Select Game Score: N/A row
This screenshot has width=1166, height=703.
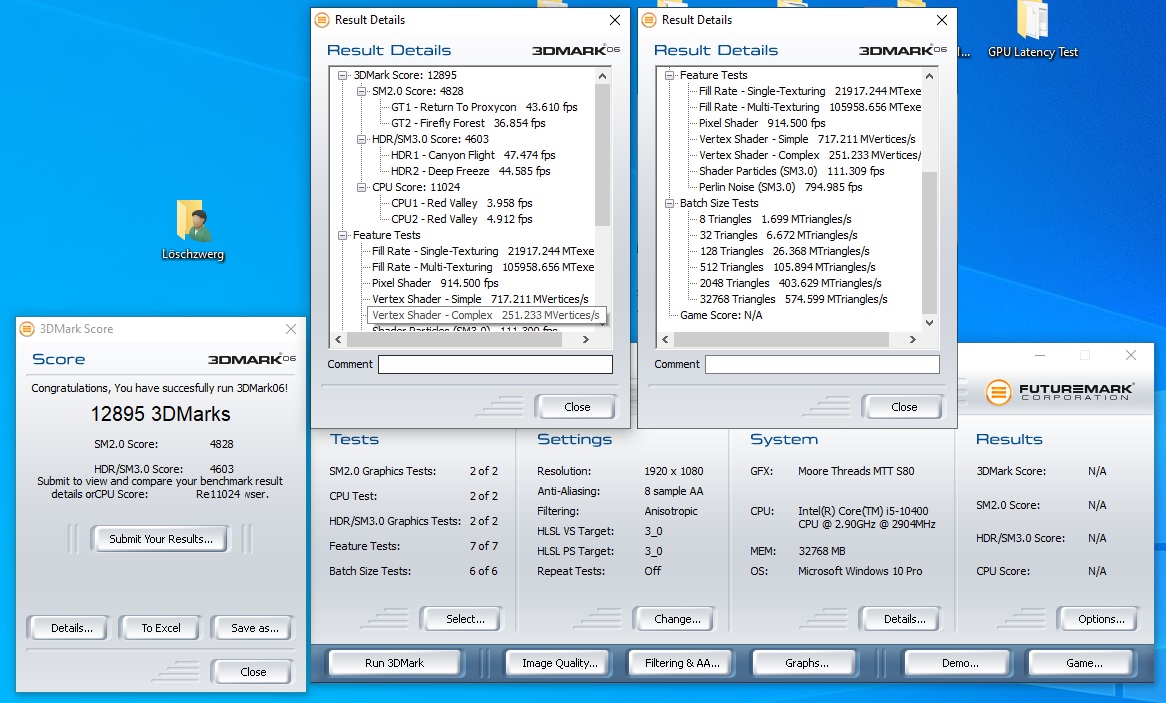pos(721,315)
